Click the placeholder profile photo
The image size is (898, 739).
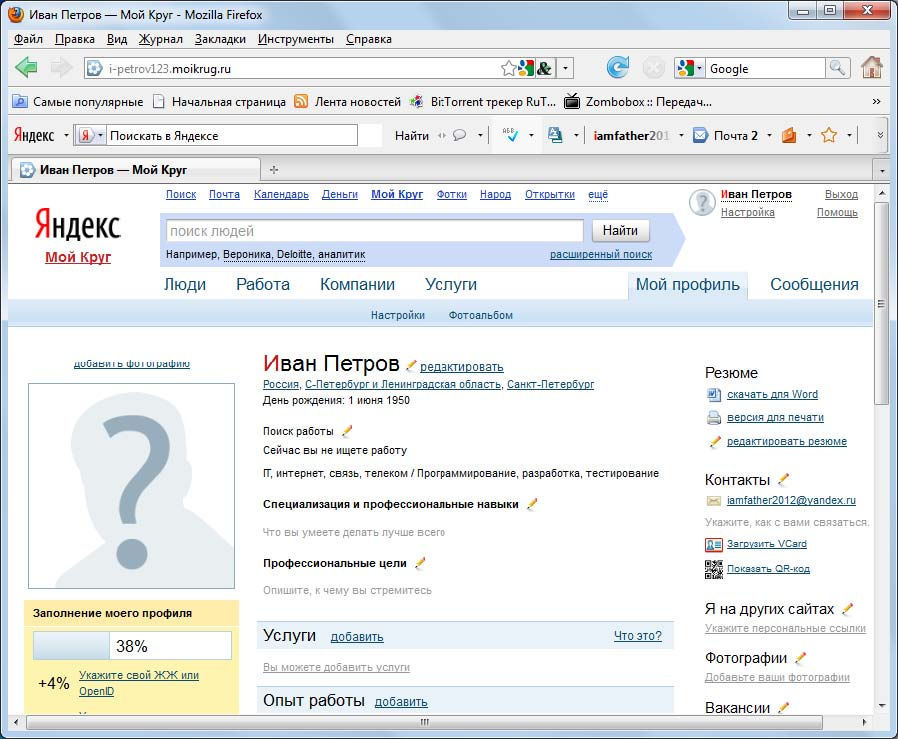pyautogui.click(x=131, y=485)
